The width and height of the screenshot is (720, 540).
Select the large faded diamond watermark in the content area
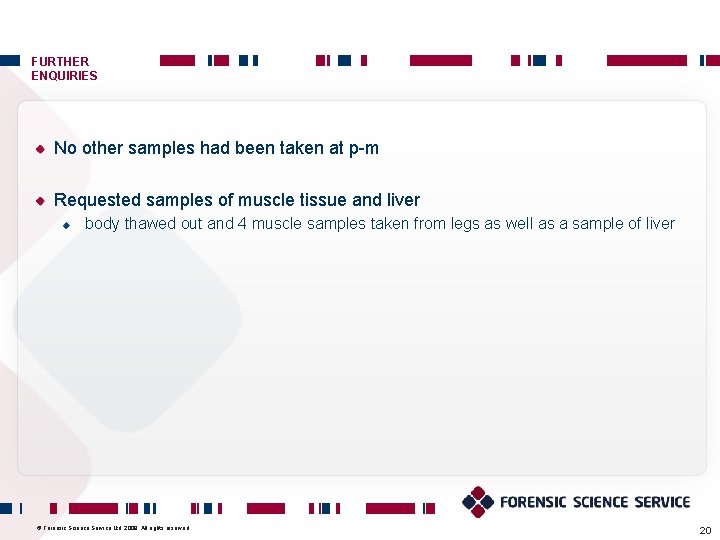pos(127,317)
